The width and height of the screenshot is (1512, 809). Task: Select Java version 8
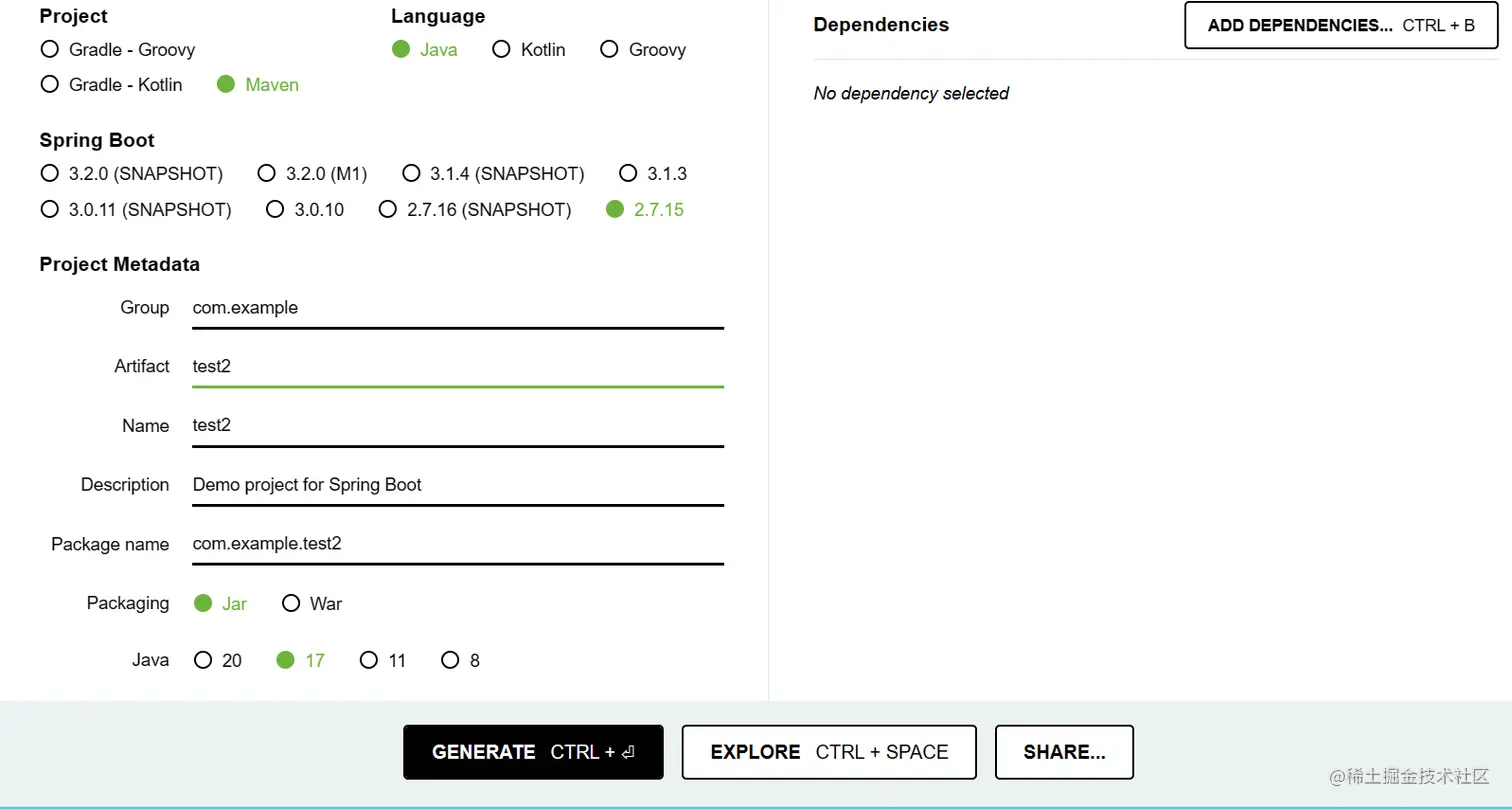[460, 660]
